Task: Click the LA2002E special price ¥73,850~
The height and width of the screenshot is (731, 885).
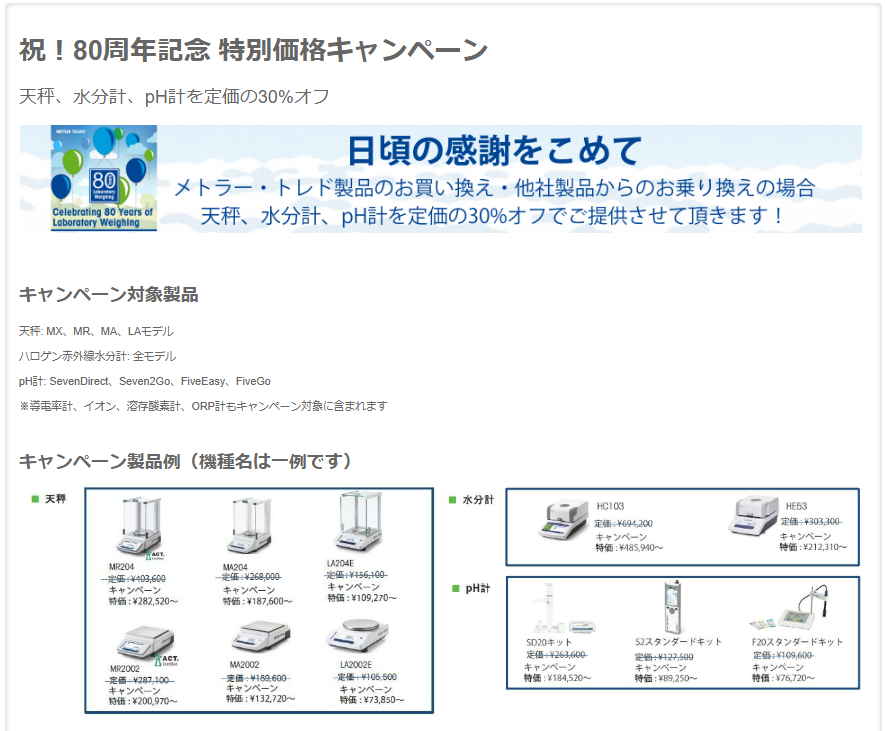Action: [371, 700]
